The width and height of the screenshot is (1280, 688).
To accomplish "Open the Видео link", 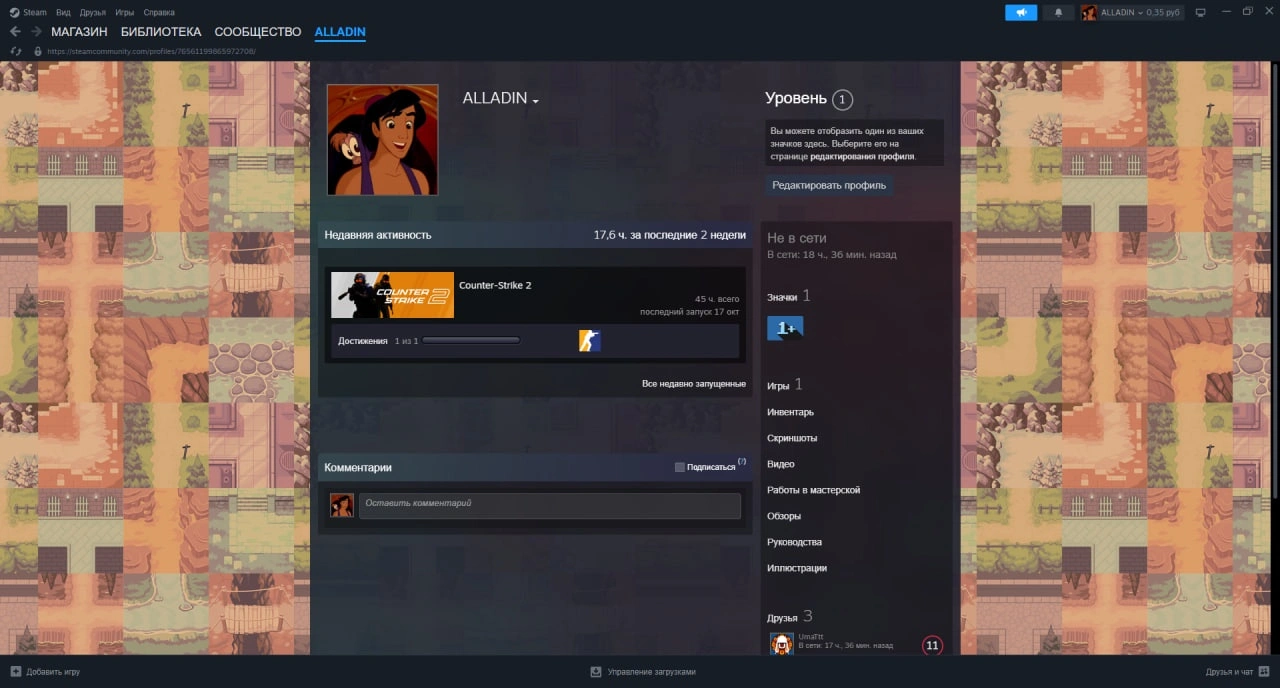I will click(x=781, y=464).
